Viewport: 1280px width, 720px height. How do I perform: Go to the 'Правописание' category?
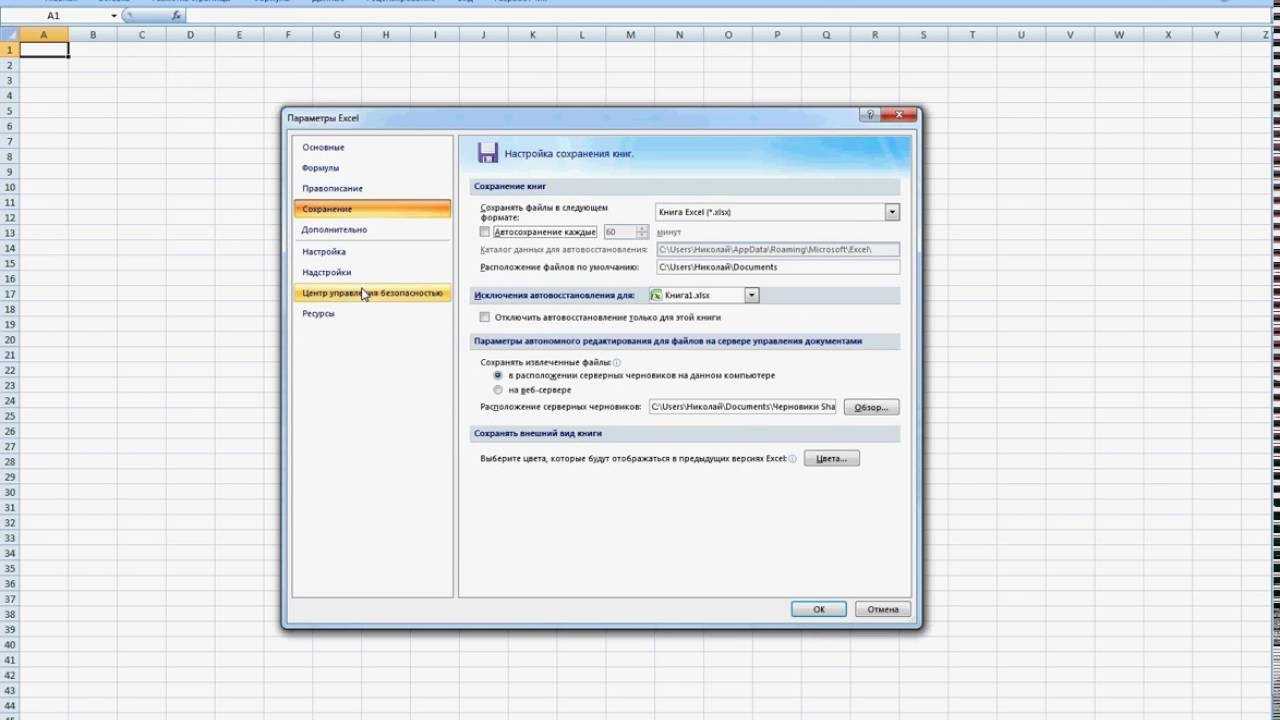372,188
